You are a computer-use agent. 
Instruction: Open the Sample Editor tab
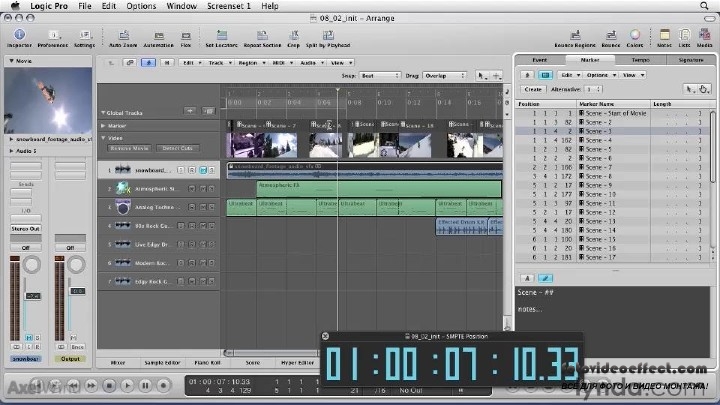[162, 363]
